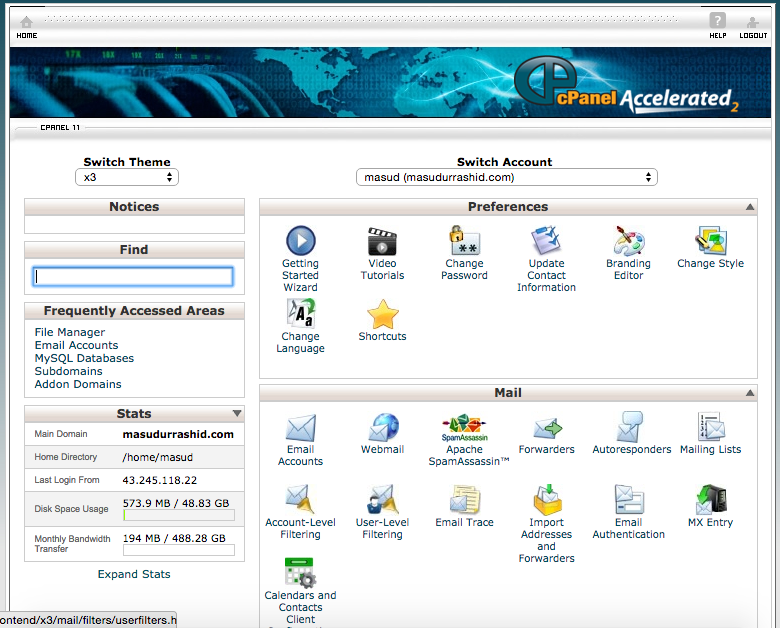This screenshot has width=780, height=628.
Task: Open Video Tutorials icon
Action: click(382, 241)
